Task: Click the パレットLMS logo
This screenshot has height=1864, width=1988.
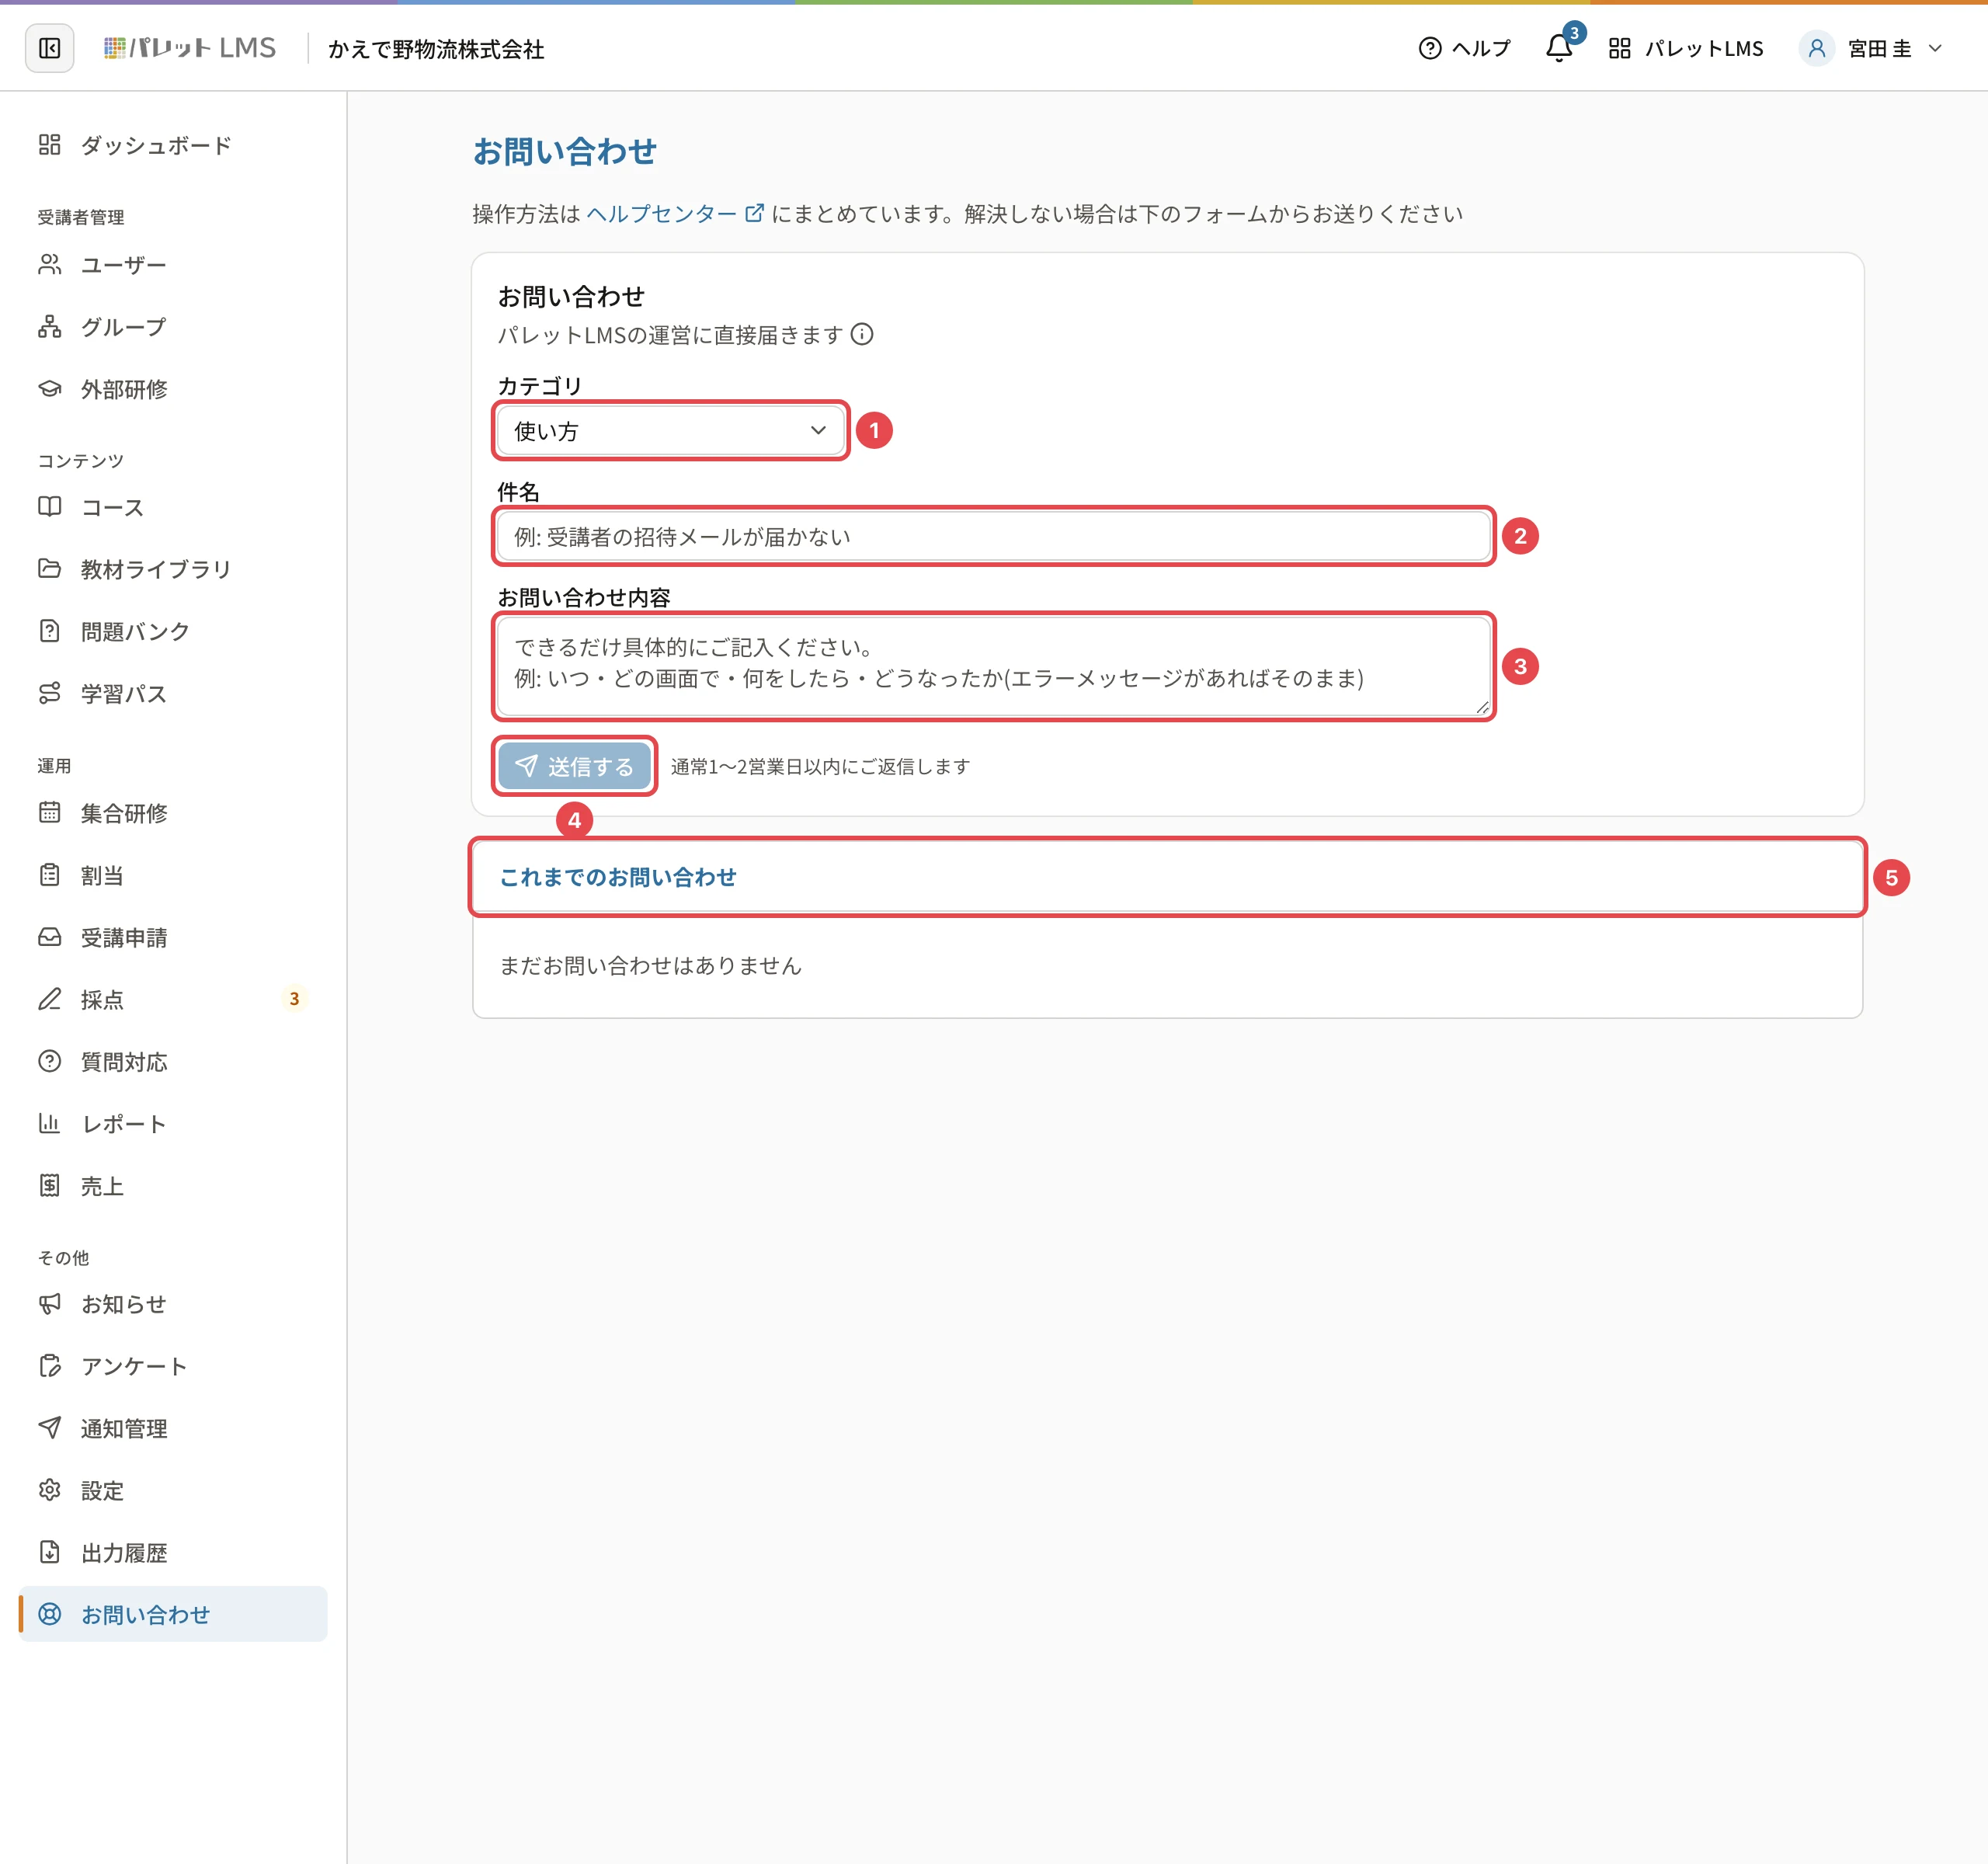Action: pos(189,48)
